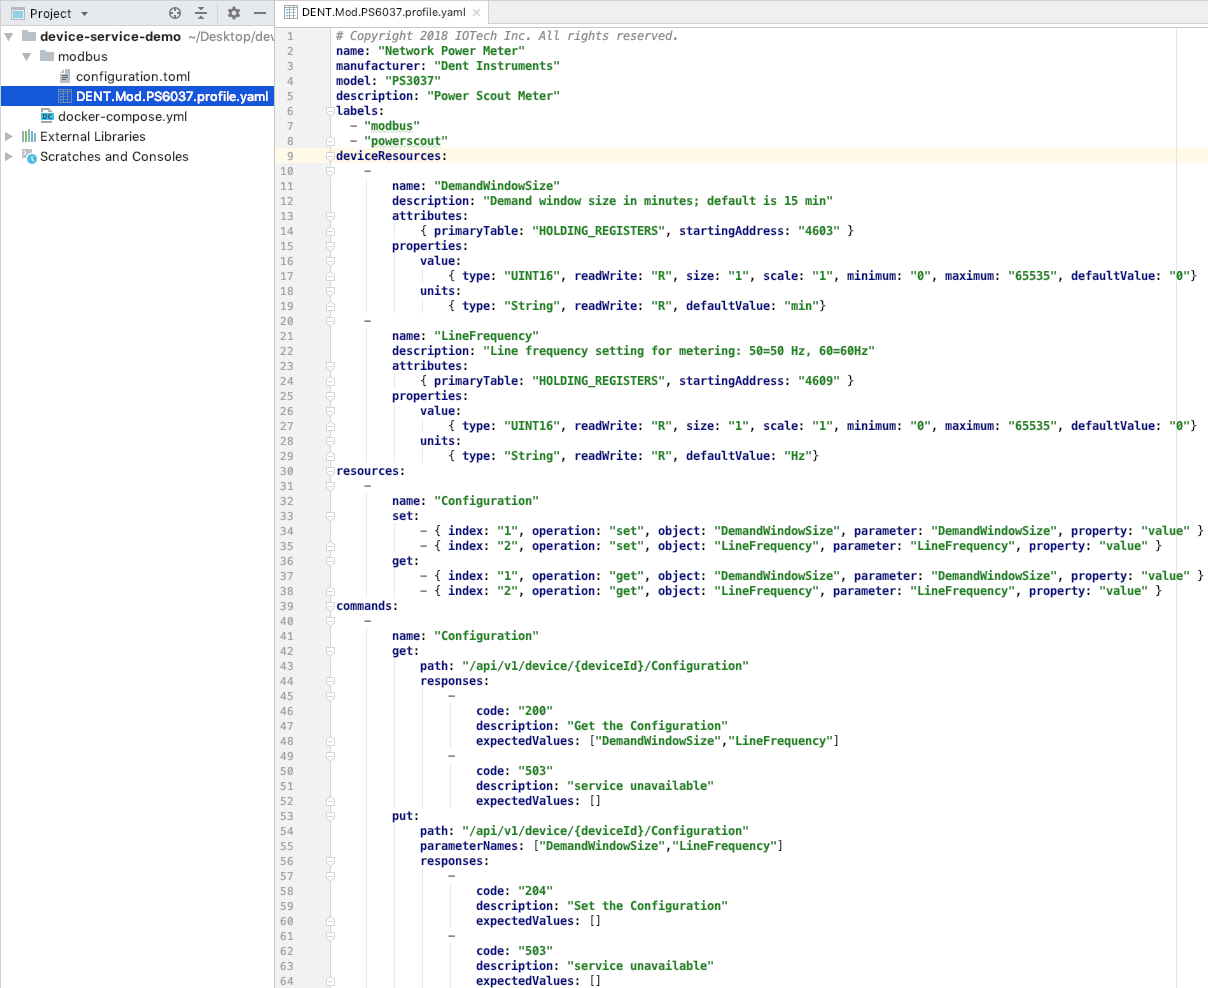This screenshot has height=988, width=1208.
Task: Click the locate file (crosshair) icon
Action: coord(175,13)
